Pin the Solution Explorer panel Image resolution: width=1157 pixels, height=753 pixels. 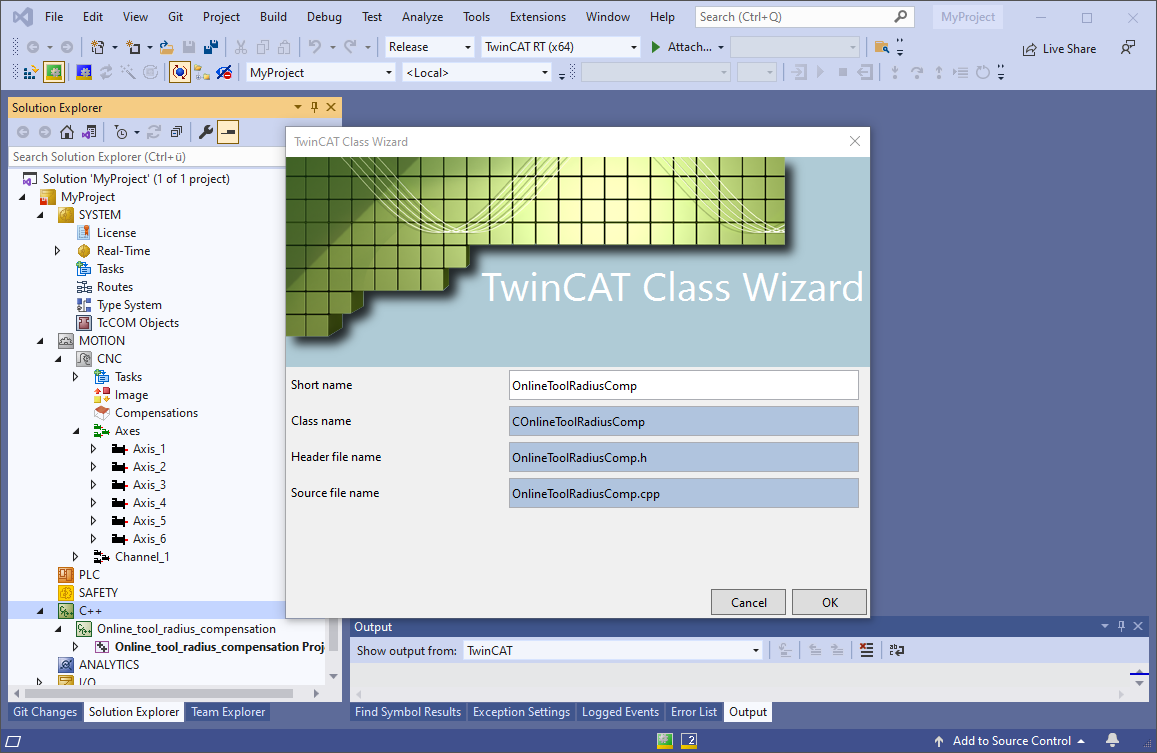(x=313, y=107)
